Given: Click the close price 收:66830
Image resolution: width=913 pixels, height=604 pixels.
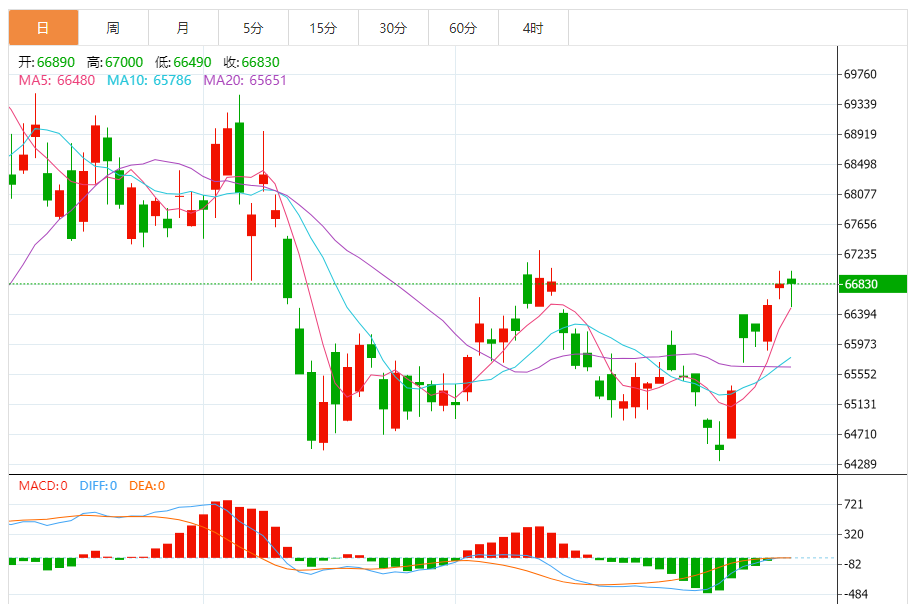Looking at the screenshot, I should pyautogui.click(x=252, y=62).
